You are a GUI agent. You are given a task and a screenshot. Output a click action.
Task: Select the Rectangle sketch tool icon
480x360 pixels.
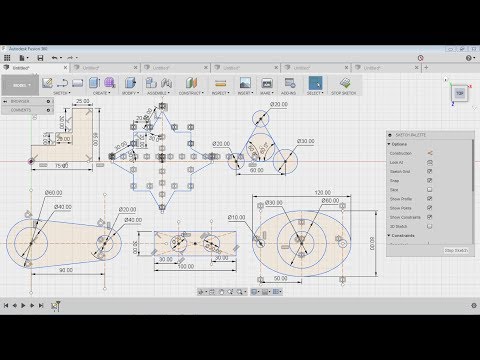pos(78,83)
